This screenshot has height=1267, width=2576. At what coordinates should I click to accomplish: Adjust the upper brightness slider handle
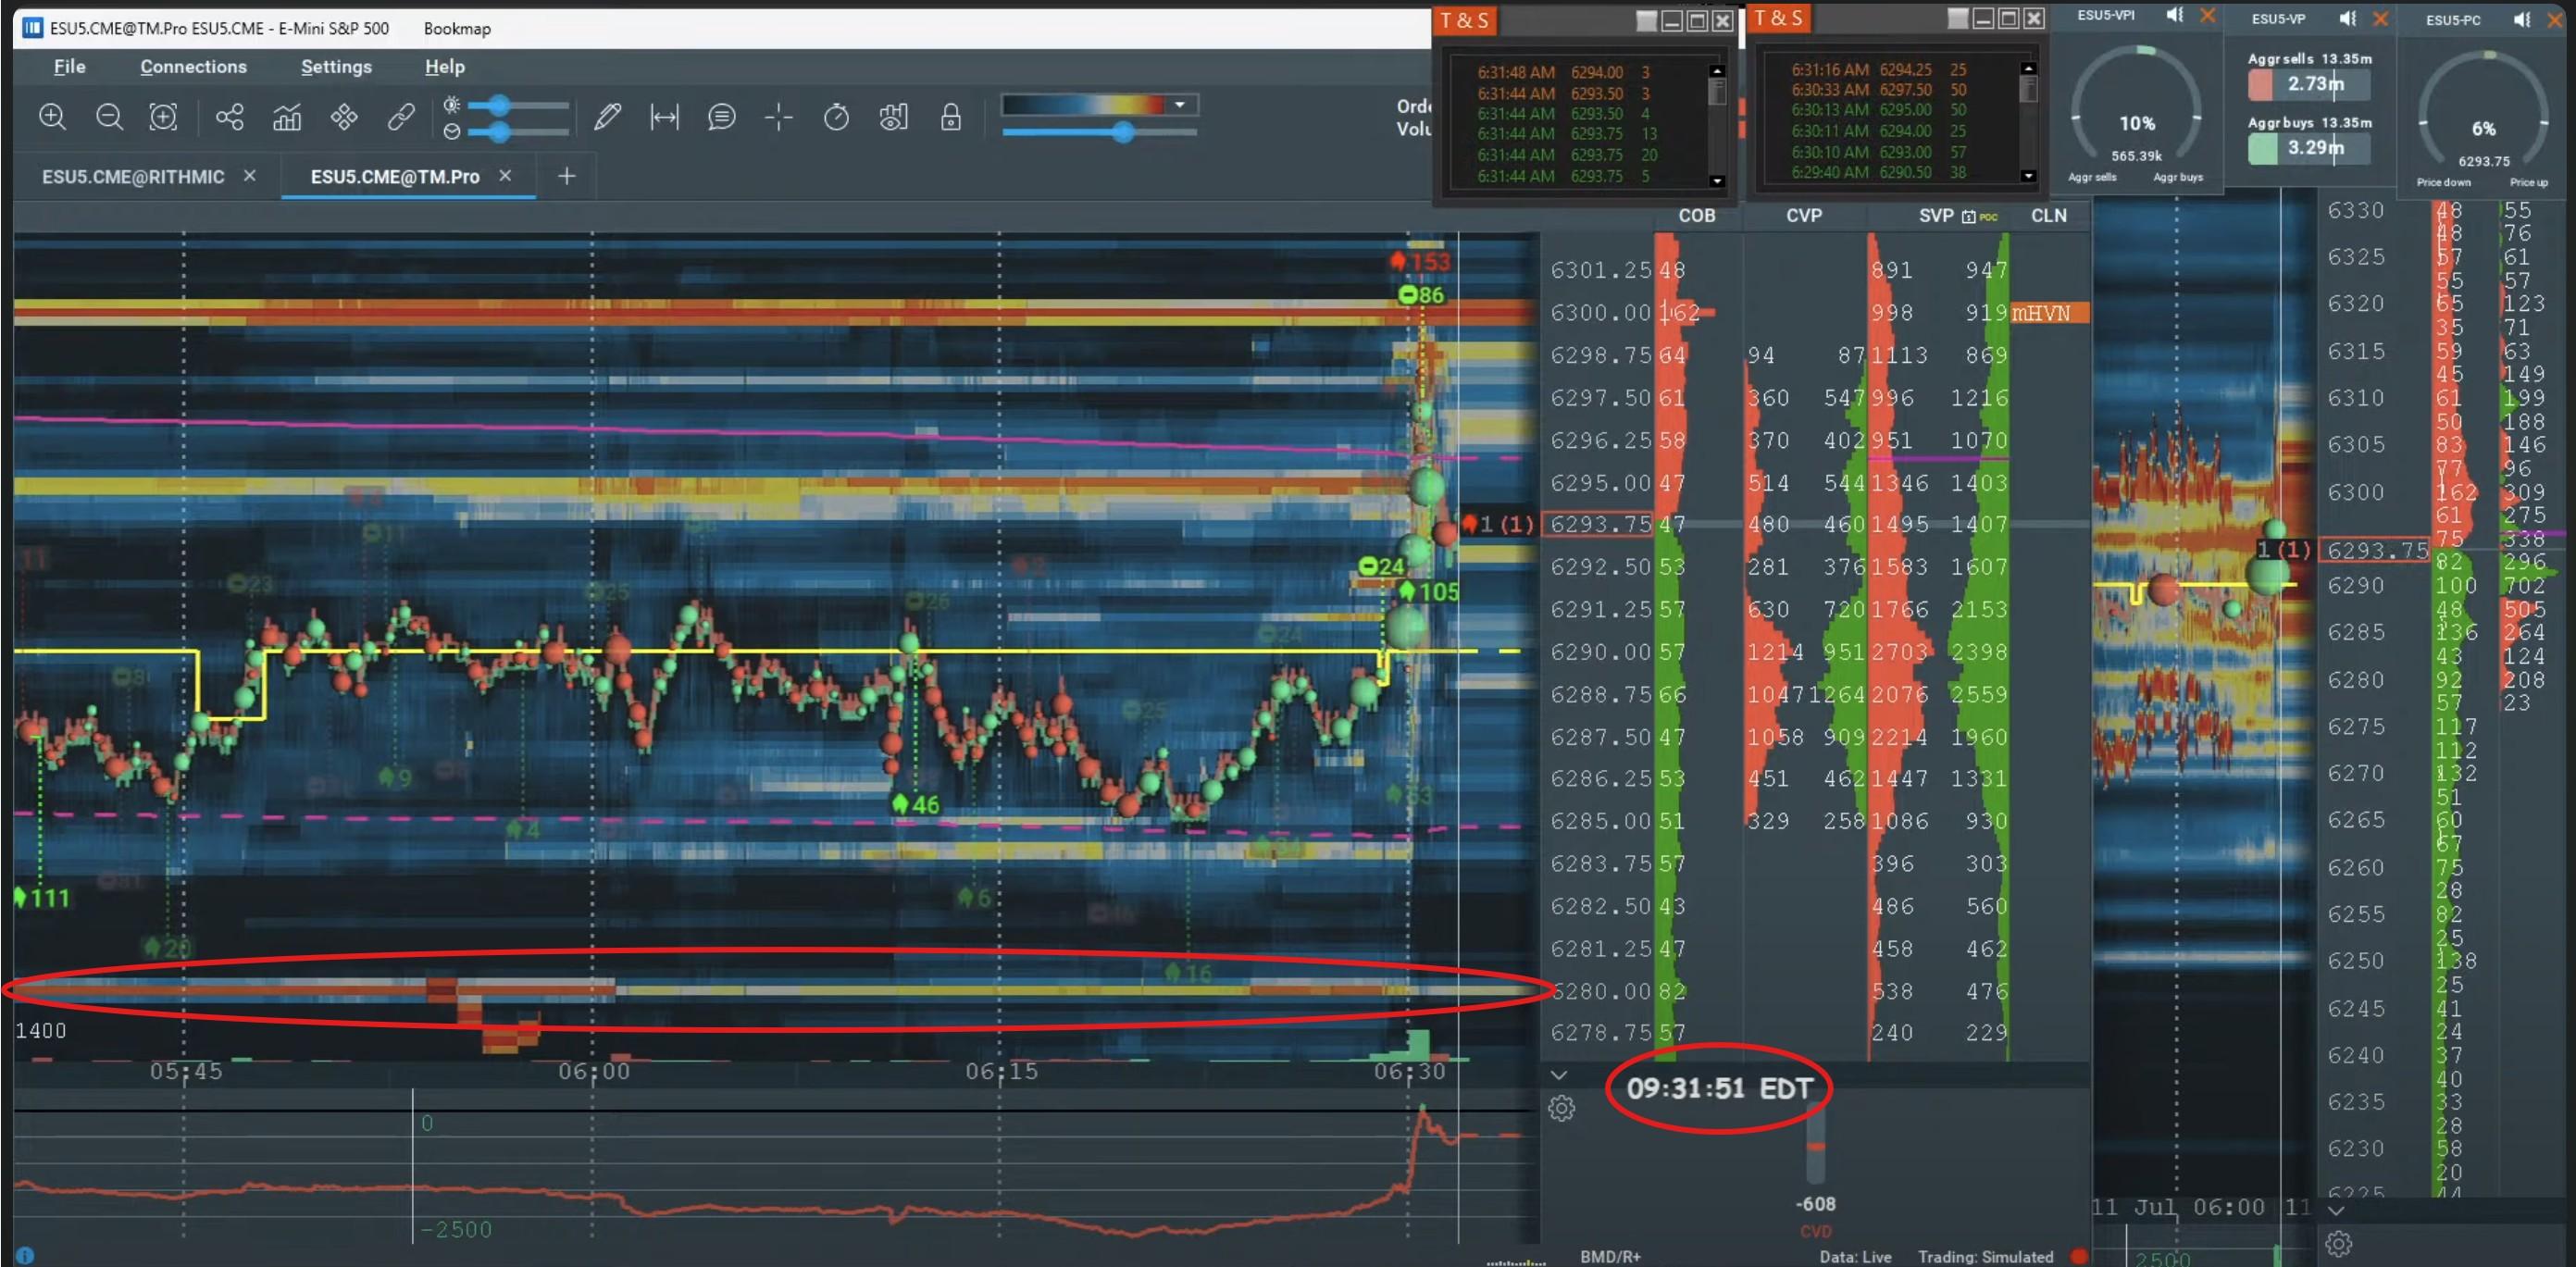click(499, 105)
